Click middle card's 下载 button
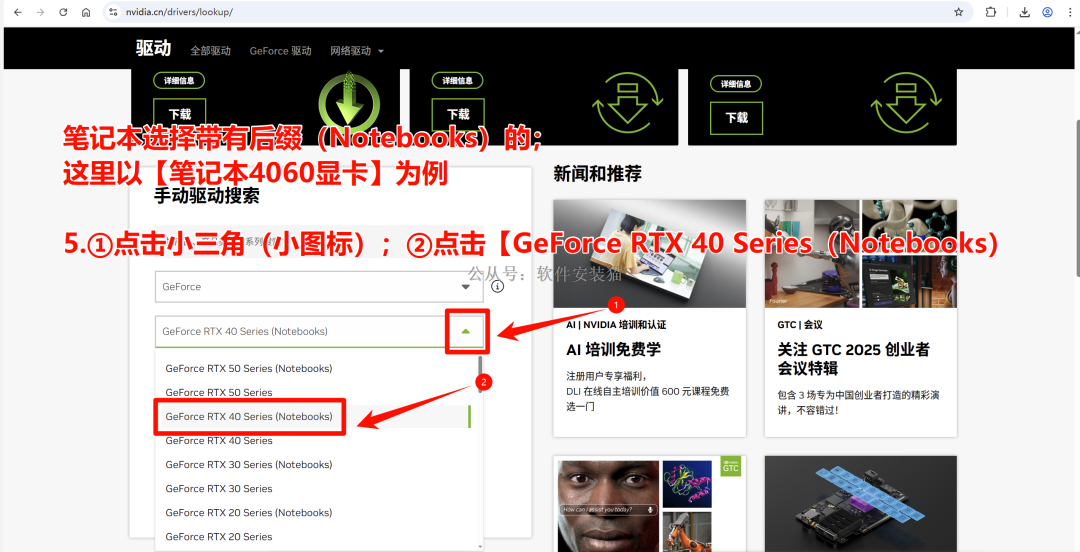This screenshot has height=552, width=1080. tap(458, 114)
